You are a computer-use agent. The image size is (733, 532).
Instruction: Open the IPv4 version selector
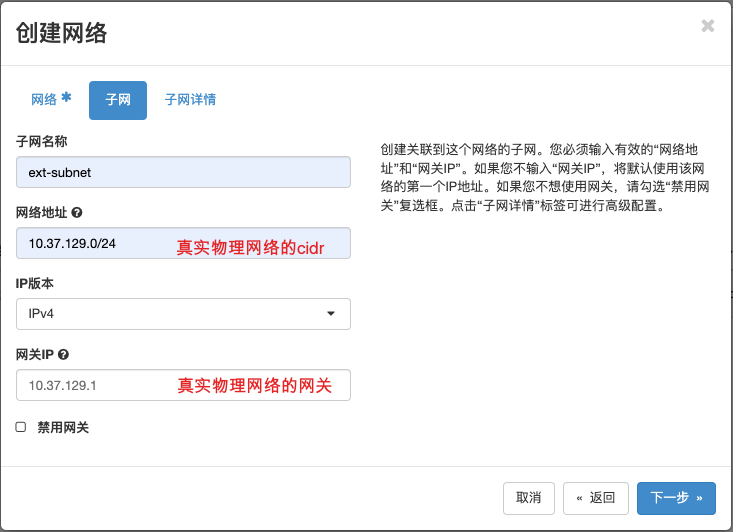[183, 314]
